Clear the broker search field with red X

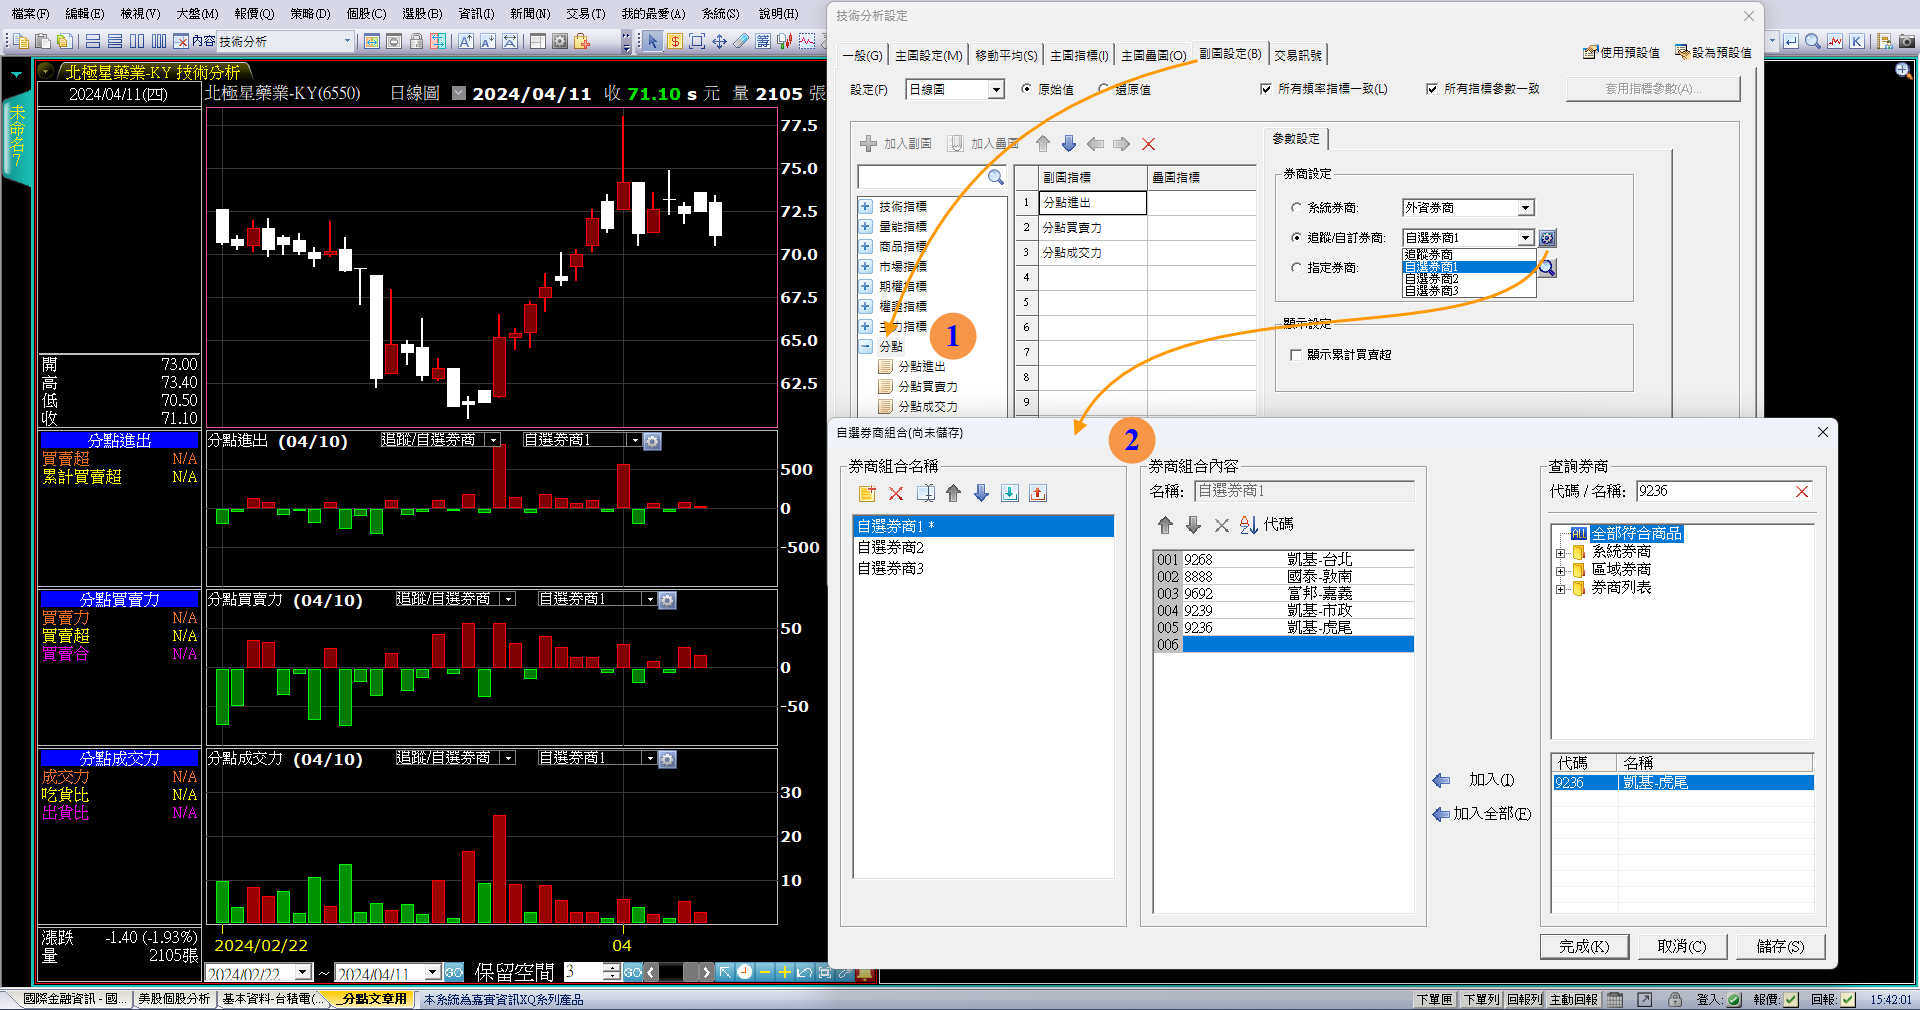[1802, 491]
